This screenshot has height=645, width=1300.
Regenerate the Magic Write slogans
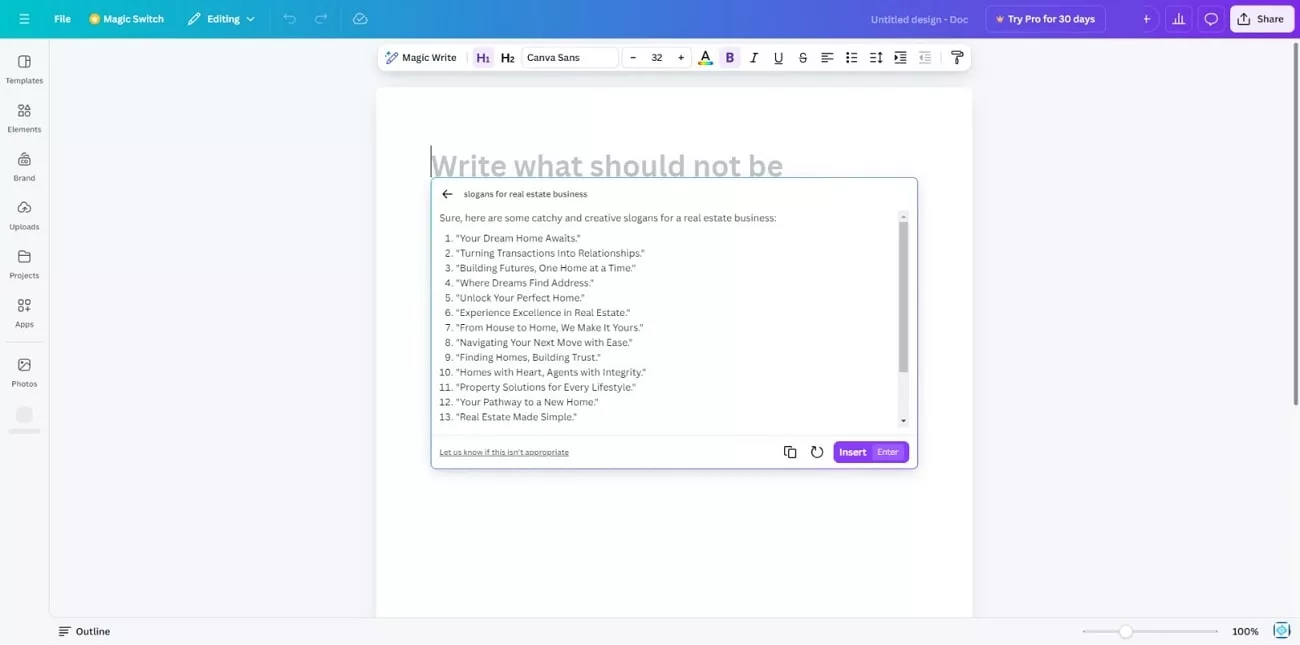tap(817, 452)
